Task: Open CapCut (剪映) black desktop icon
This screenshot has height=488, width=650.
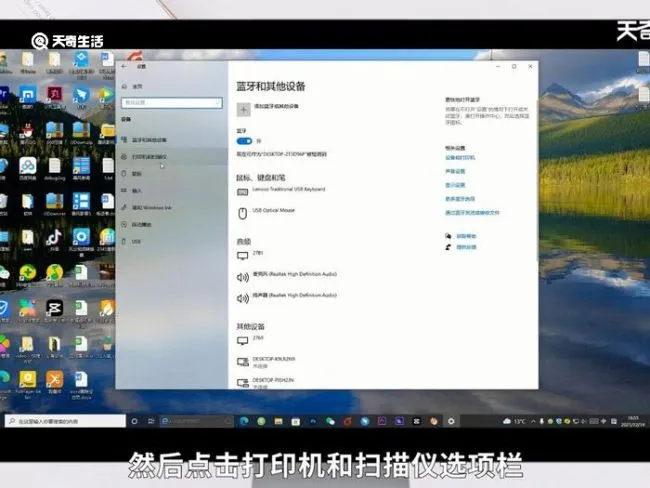Action: 54,311
